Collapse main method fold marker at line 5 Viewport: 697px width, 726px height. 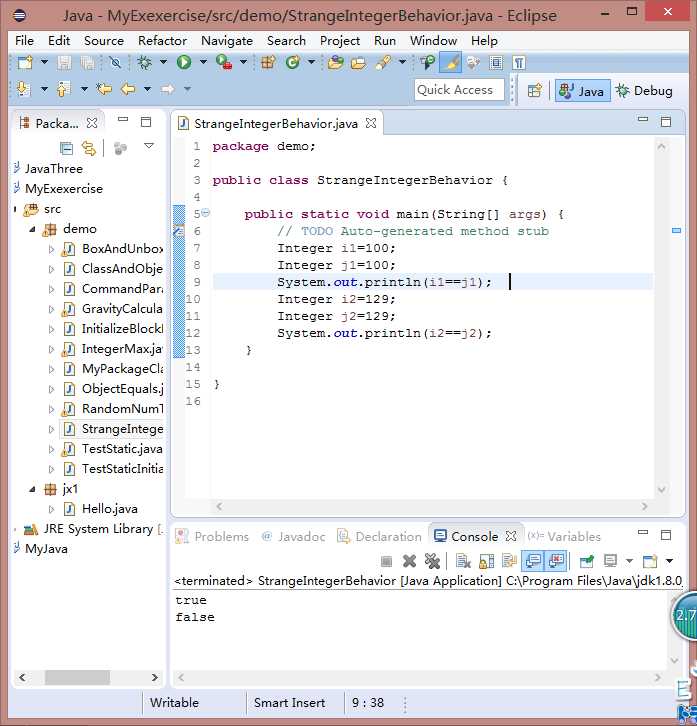206,213
